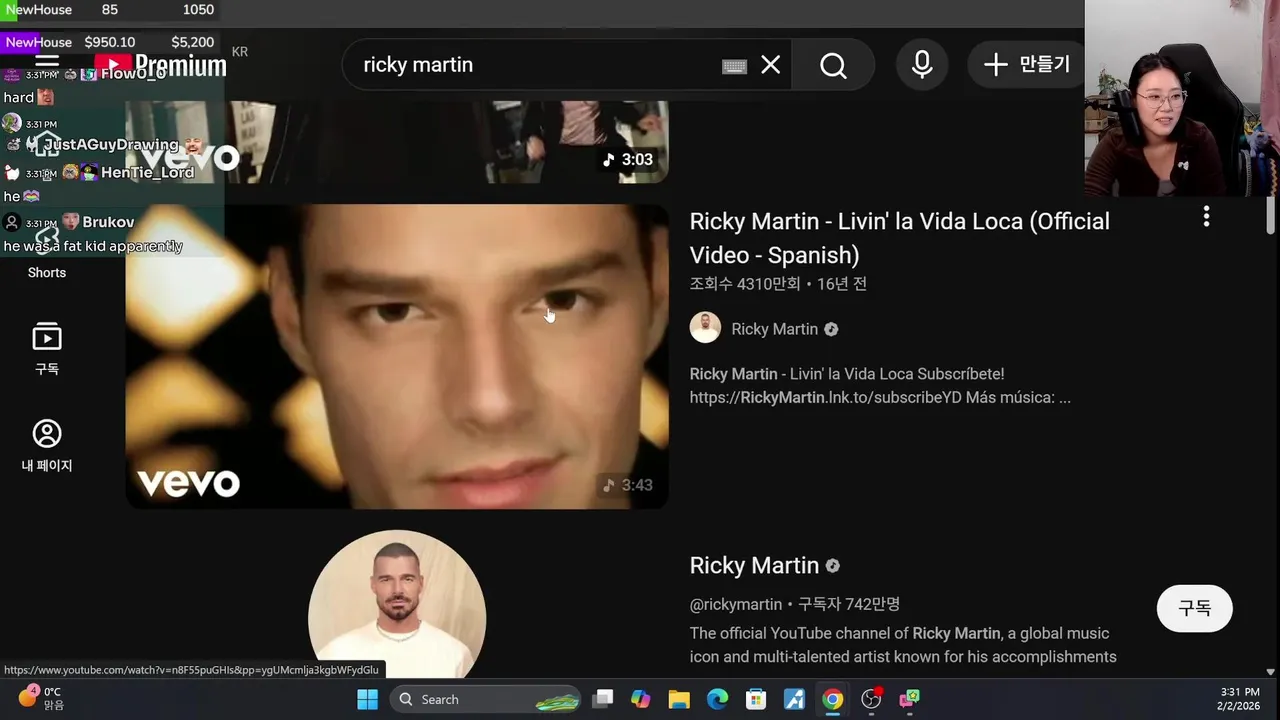Image resolution: width=1280 pixels, height=720 pixels.
Task: Click HenTie_Lord username in chat overlay
Action: point(147,172)
